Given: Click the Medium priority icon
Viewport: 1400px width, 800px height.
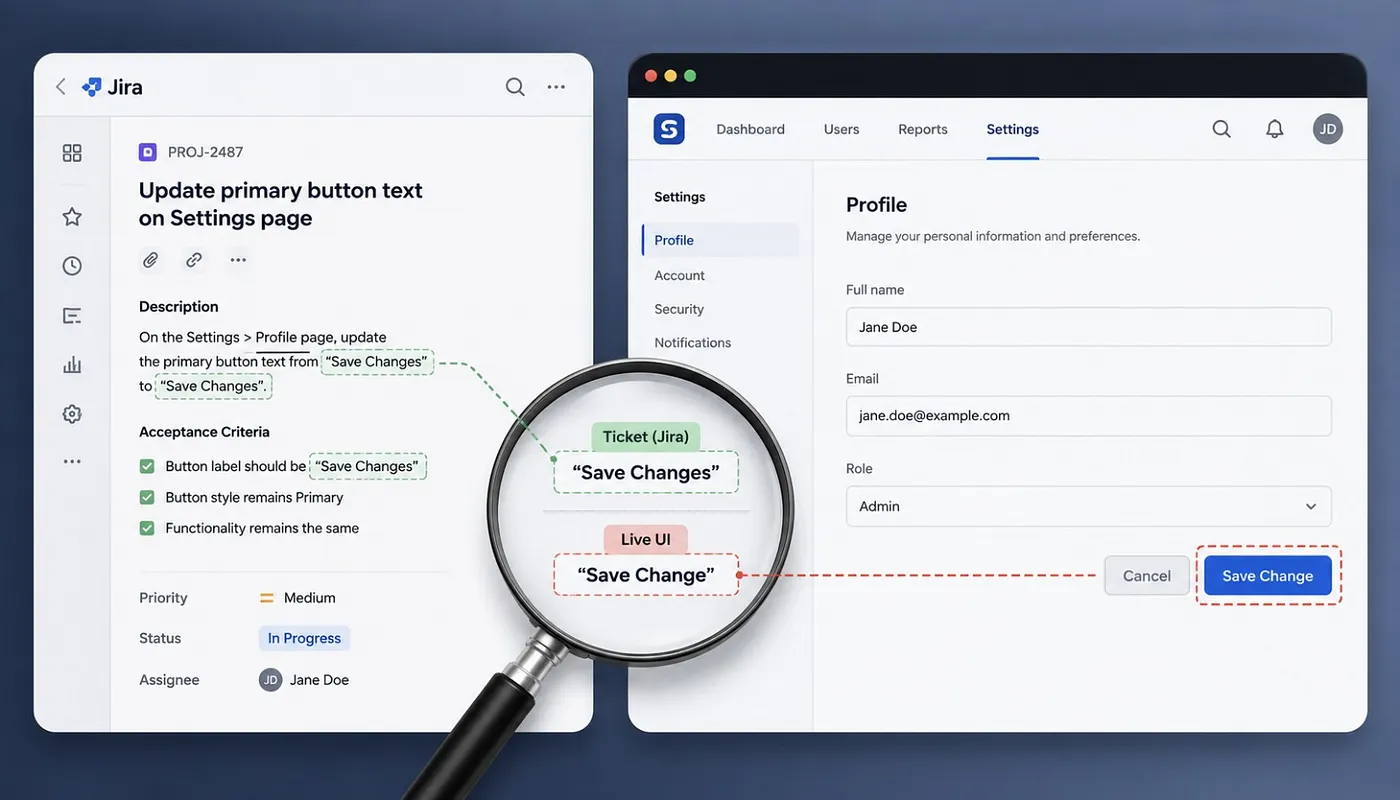Looking at the screenshot, I should [267, 598].
